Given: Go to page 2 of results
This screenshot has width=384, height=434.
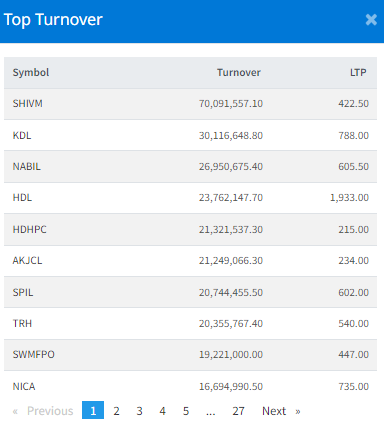Looking at the screenshot, I should click(116, 411).
